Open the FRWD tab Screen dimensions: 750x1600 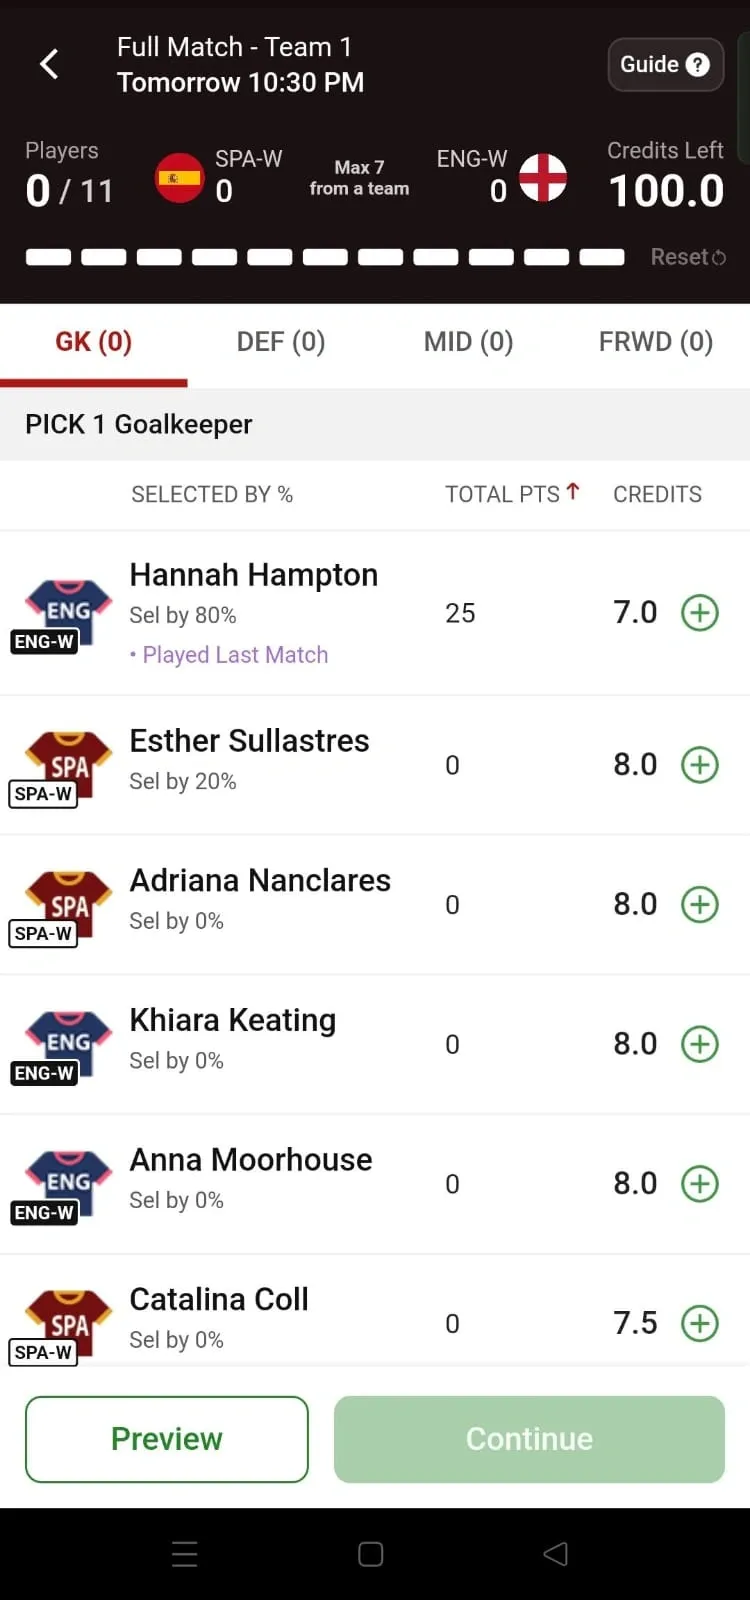tap(655, 342)
